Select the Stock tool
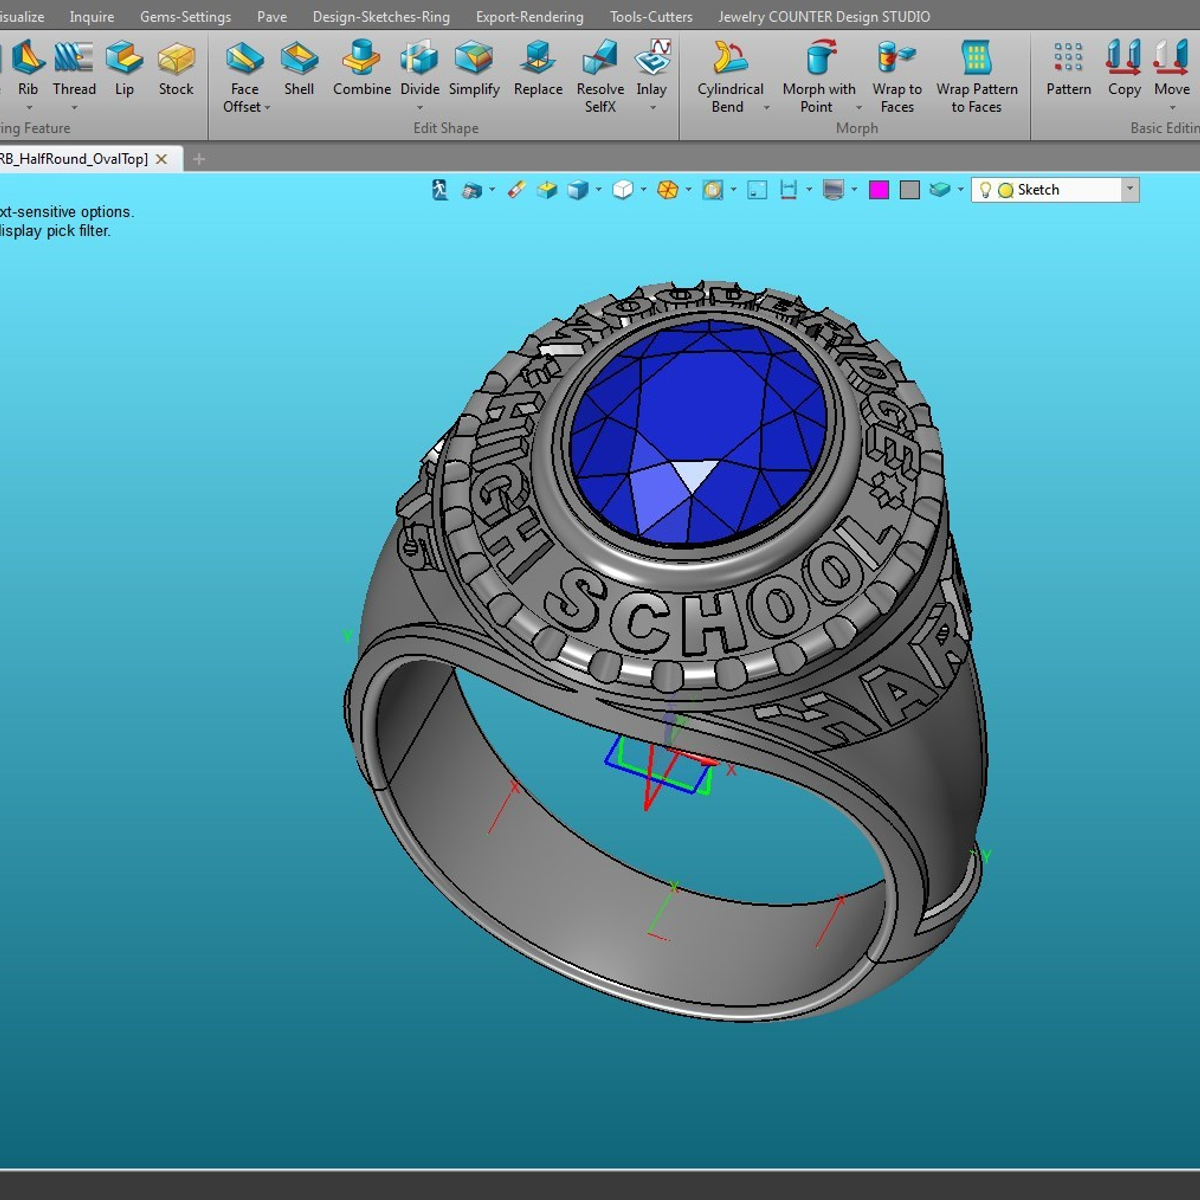1200x1200 pixels. [176, 68]
